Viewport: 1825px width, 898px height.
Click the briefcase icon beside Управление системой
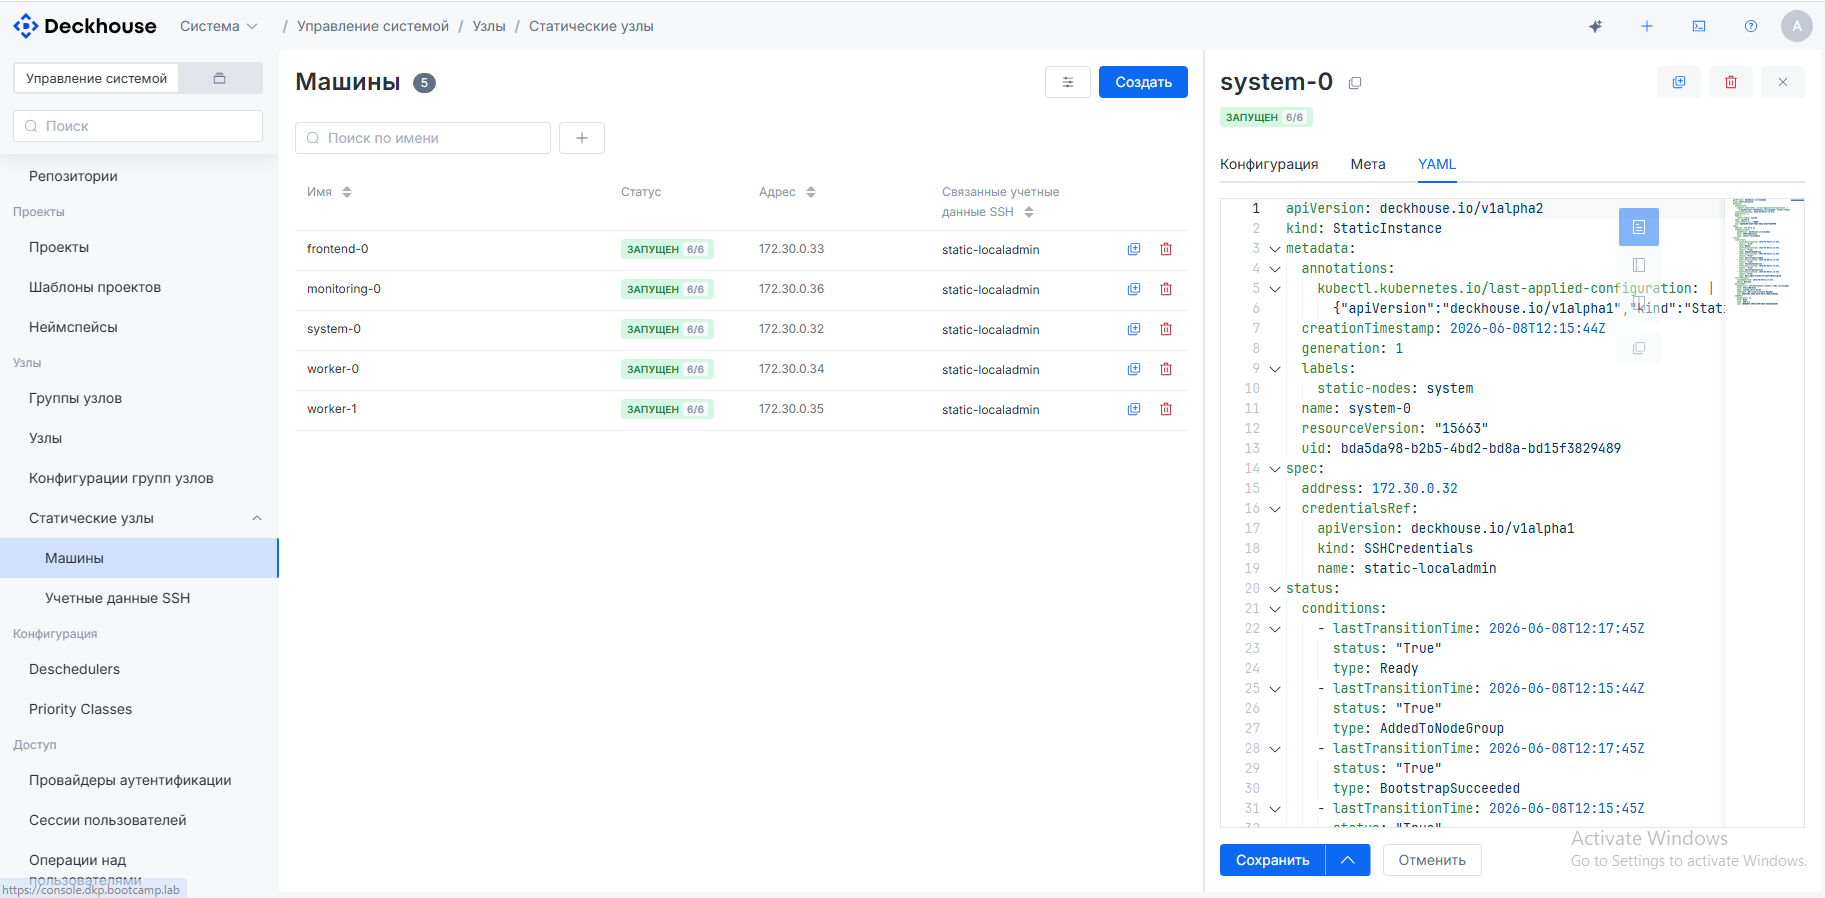click(x=220, y=78)
